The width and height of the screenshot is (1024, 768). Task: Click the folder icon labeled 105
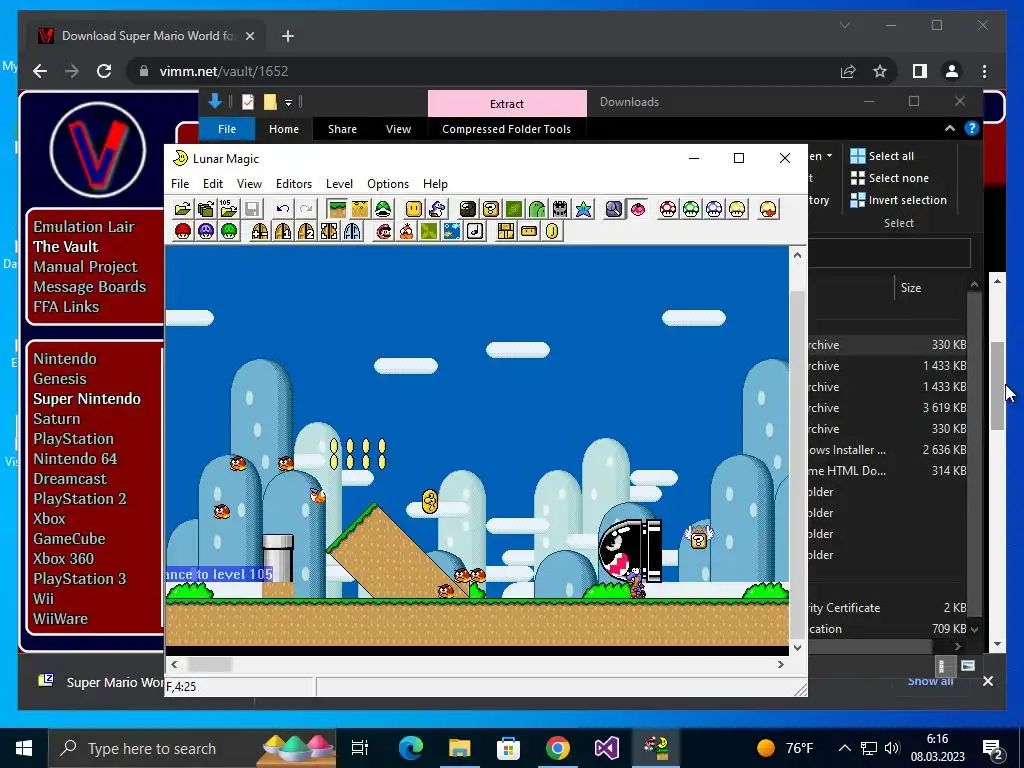coord(229,209)
